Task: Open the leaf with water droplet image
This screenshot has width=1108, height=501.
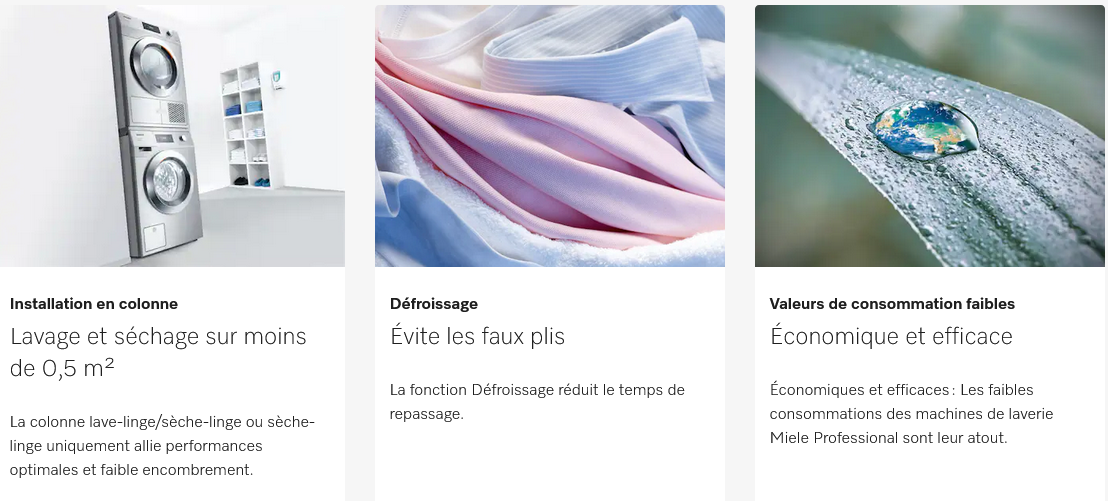Action: coord(929,136)
